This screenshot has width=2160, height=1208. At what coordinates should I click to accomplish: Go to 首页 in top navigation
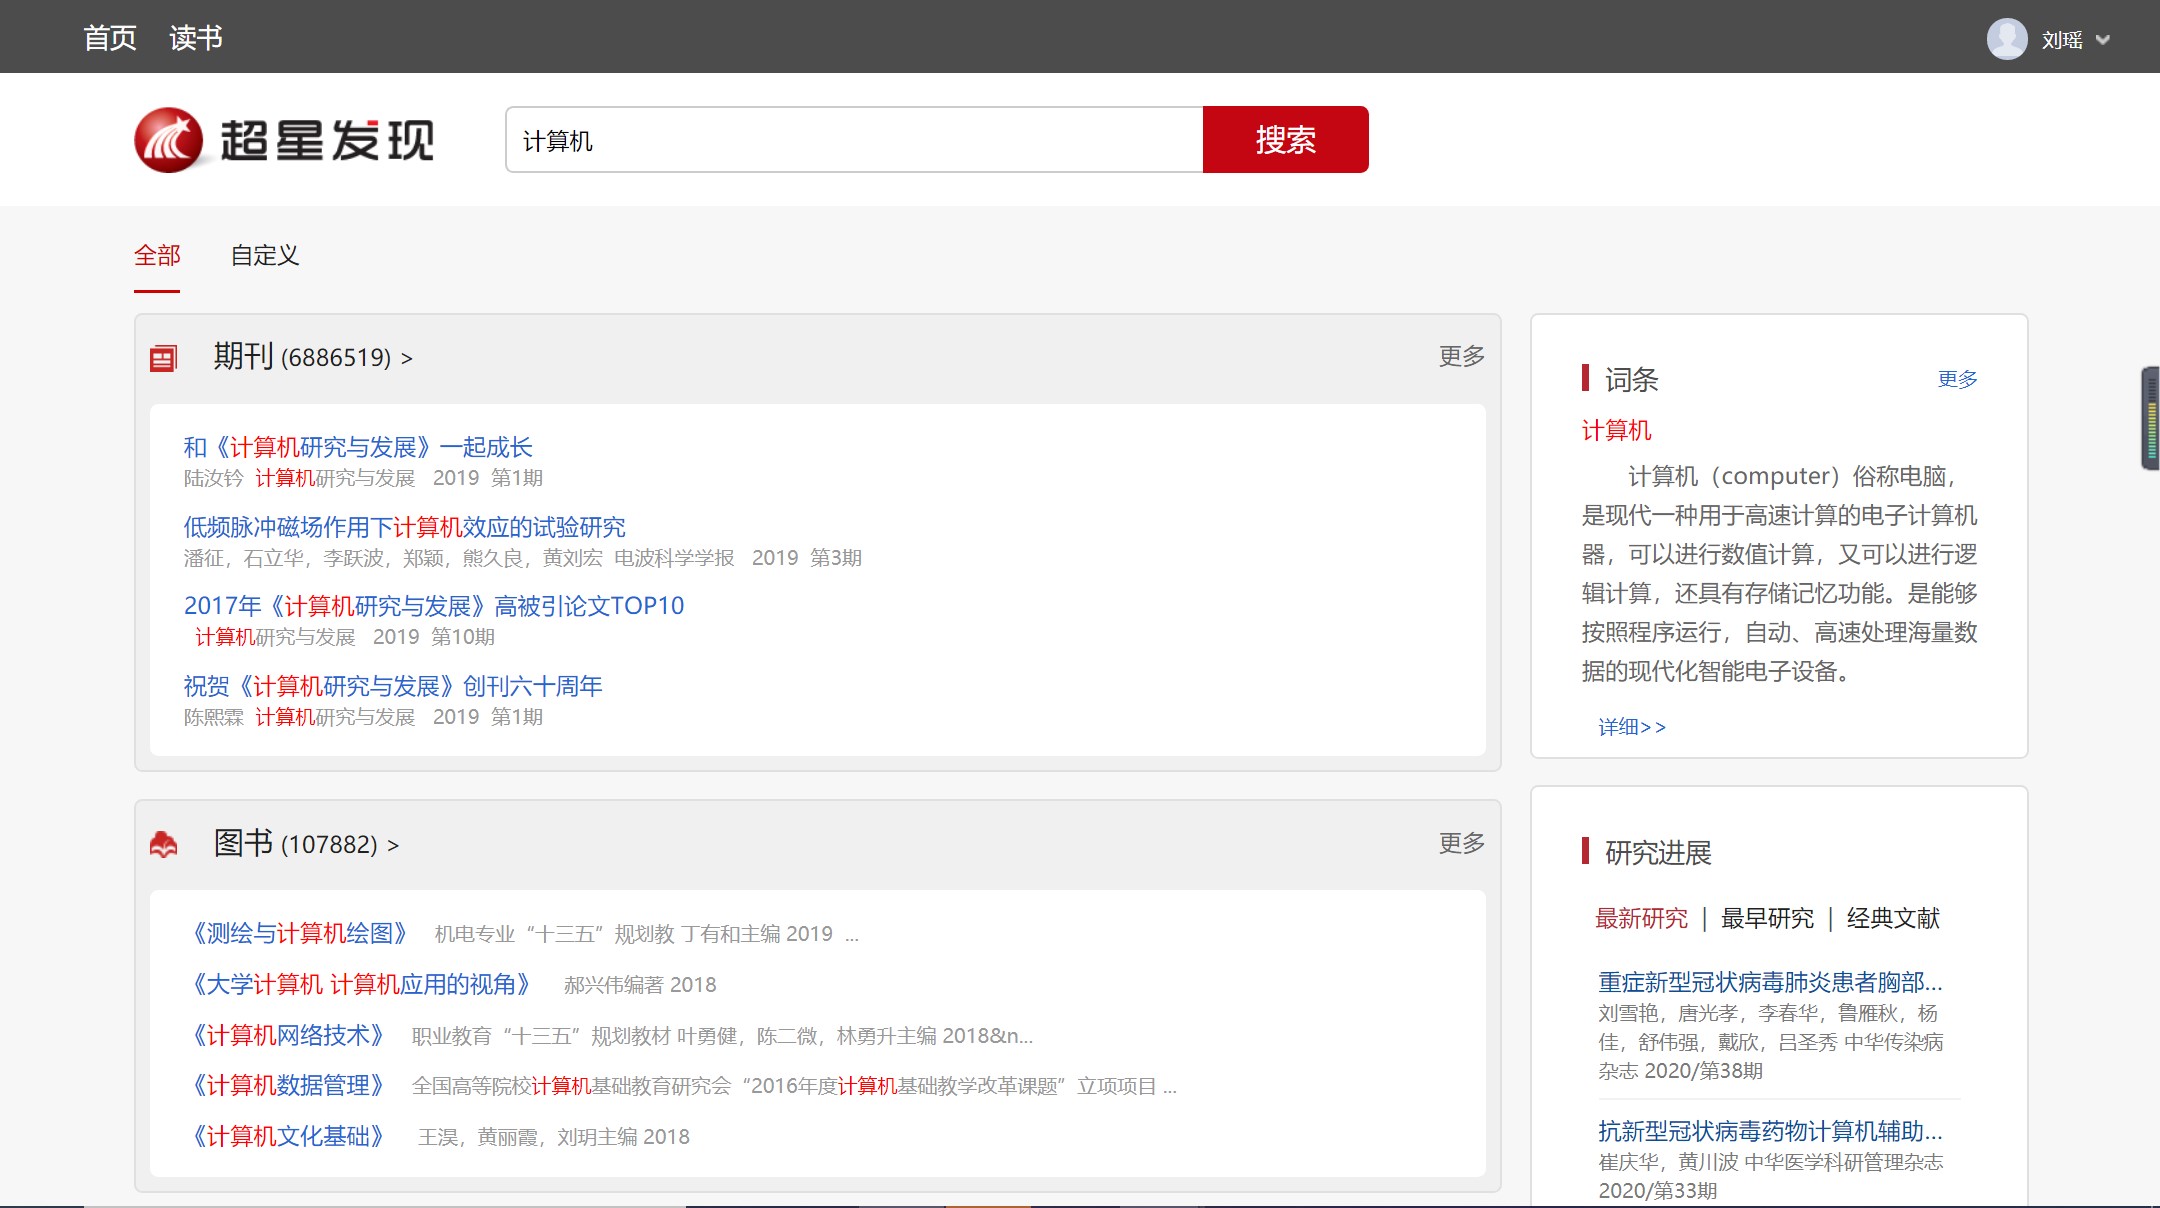[110, 38]
